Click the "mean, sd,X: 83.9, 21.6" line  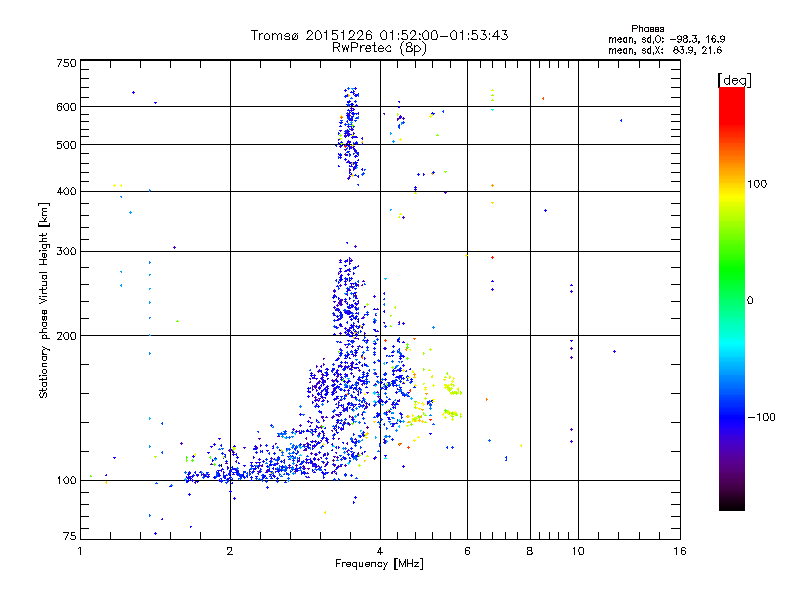coord(665,50)
